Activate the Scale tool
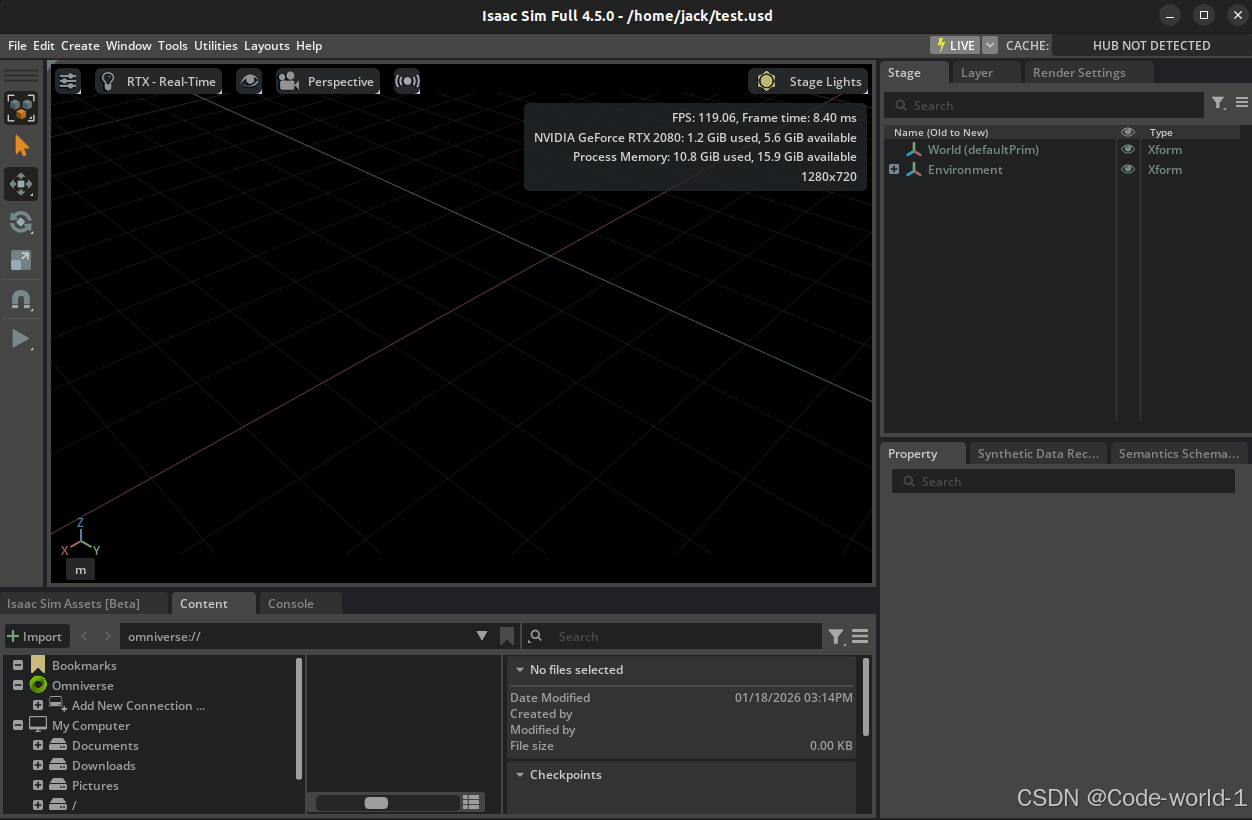The width and height of the screenshot is (1252, 820). pos(21,260)
